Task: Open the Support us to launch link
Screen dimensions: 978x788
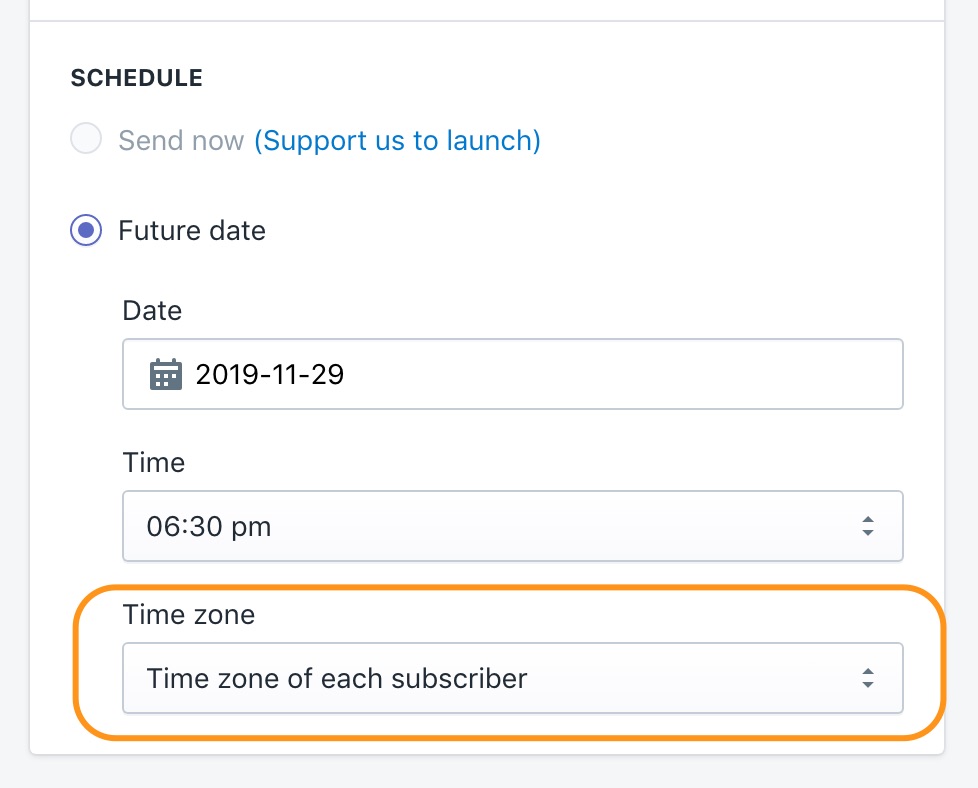Action: click(x=397, y=140)
